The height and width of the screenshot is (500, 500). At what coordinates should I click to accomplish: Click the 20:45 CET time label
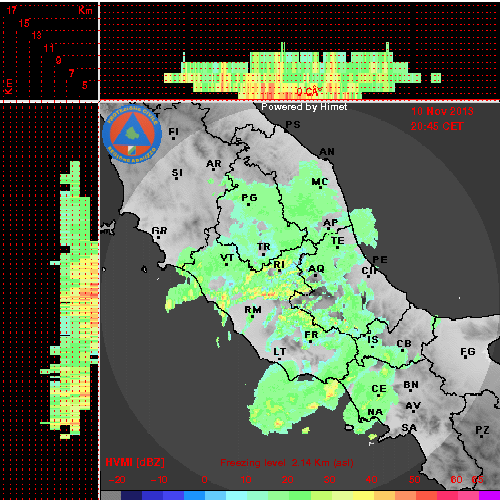pos(437,126)
